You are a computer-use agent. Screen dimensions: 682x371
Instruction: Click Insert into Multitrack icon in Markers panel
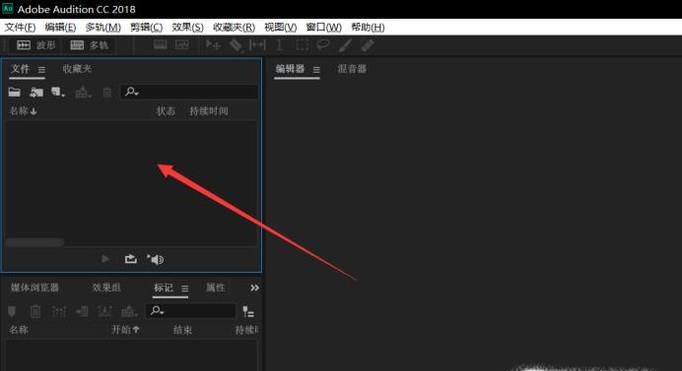128,311
